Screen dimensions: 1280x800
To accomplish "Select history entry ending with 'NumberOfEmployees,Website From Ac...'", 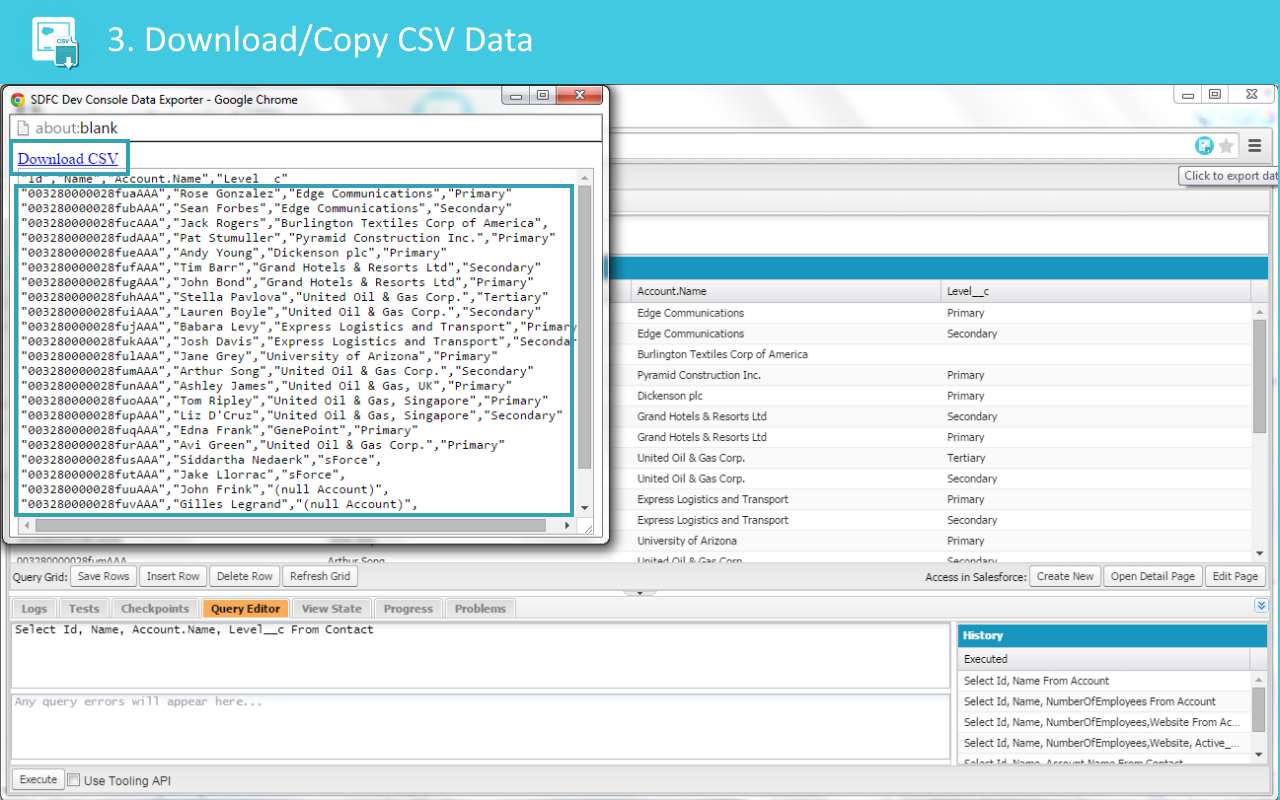I will (1105, 722).
